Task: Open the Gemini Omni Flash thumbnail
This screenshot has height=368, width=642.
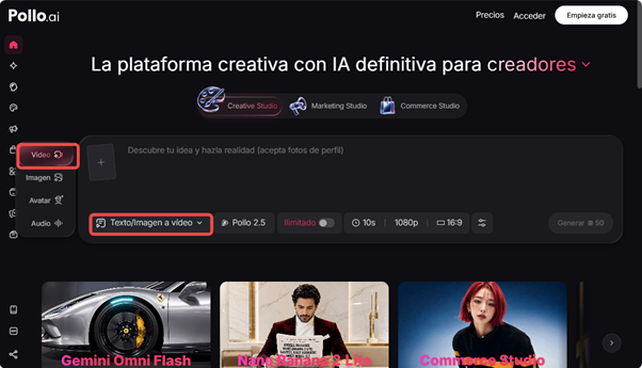Action: [126, 324]
